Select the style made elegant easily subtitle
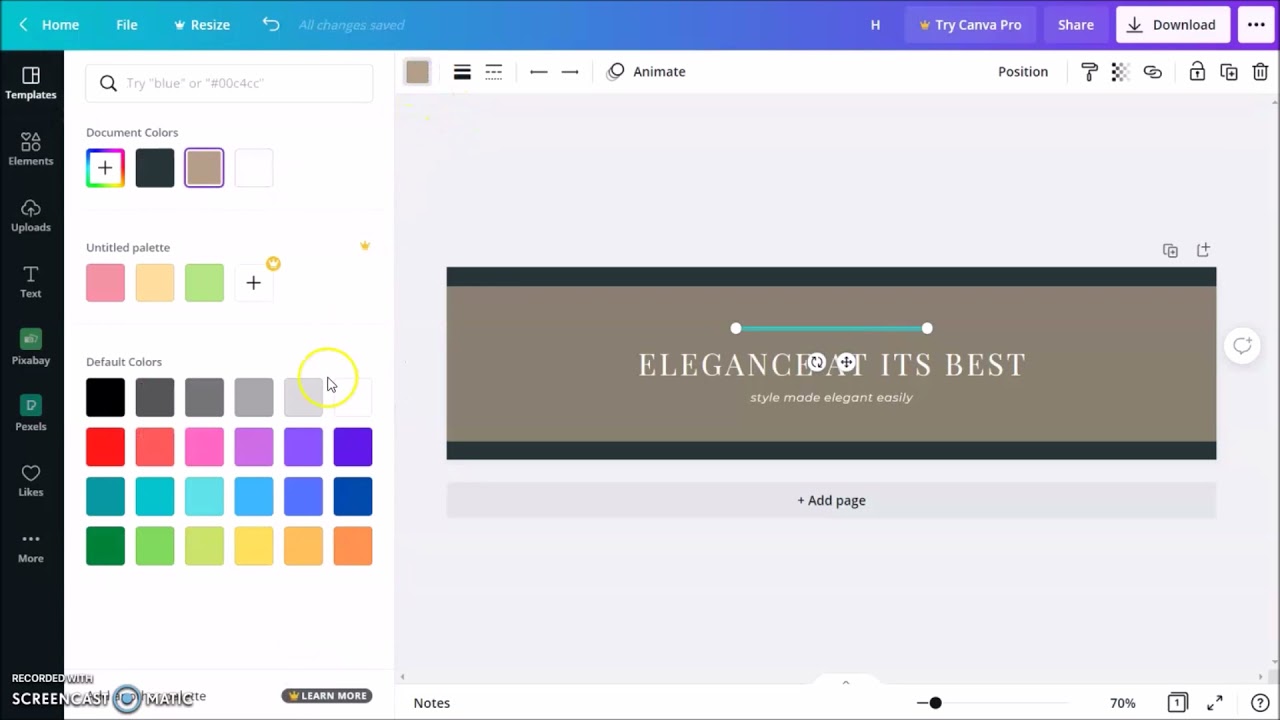Screen dimensions: 1280x720 [x=831, y=397]
